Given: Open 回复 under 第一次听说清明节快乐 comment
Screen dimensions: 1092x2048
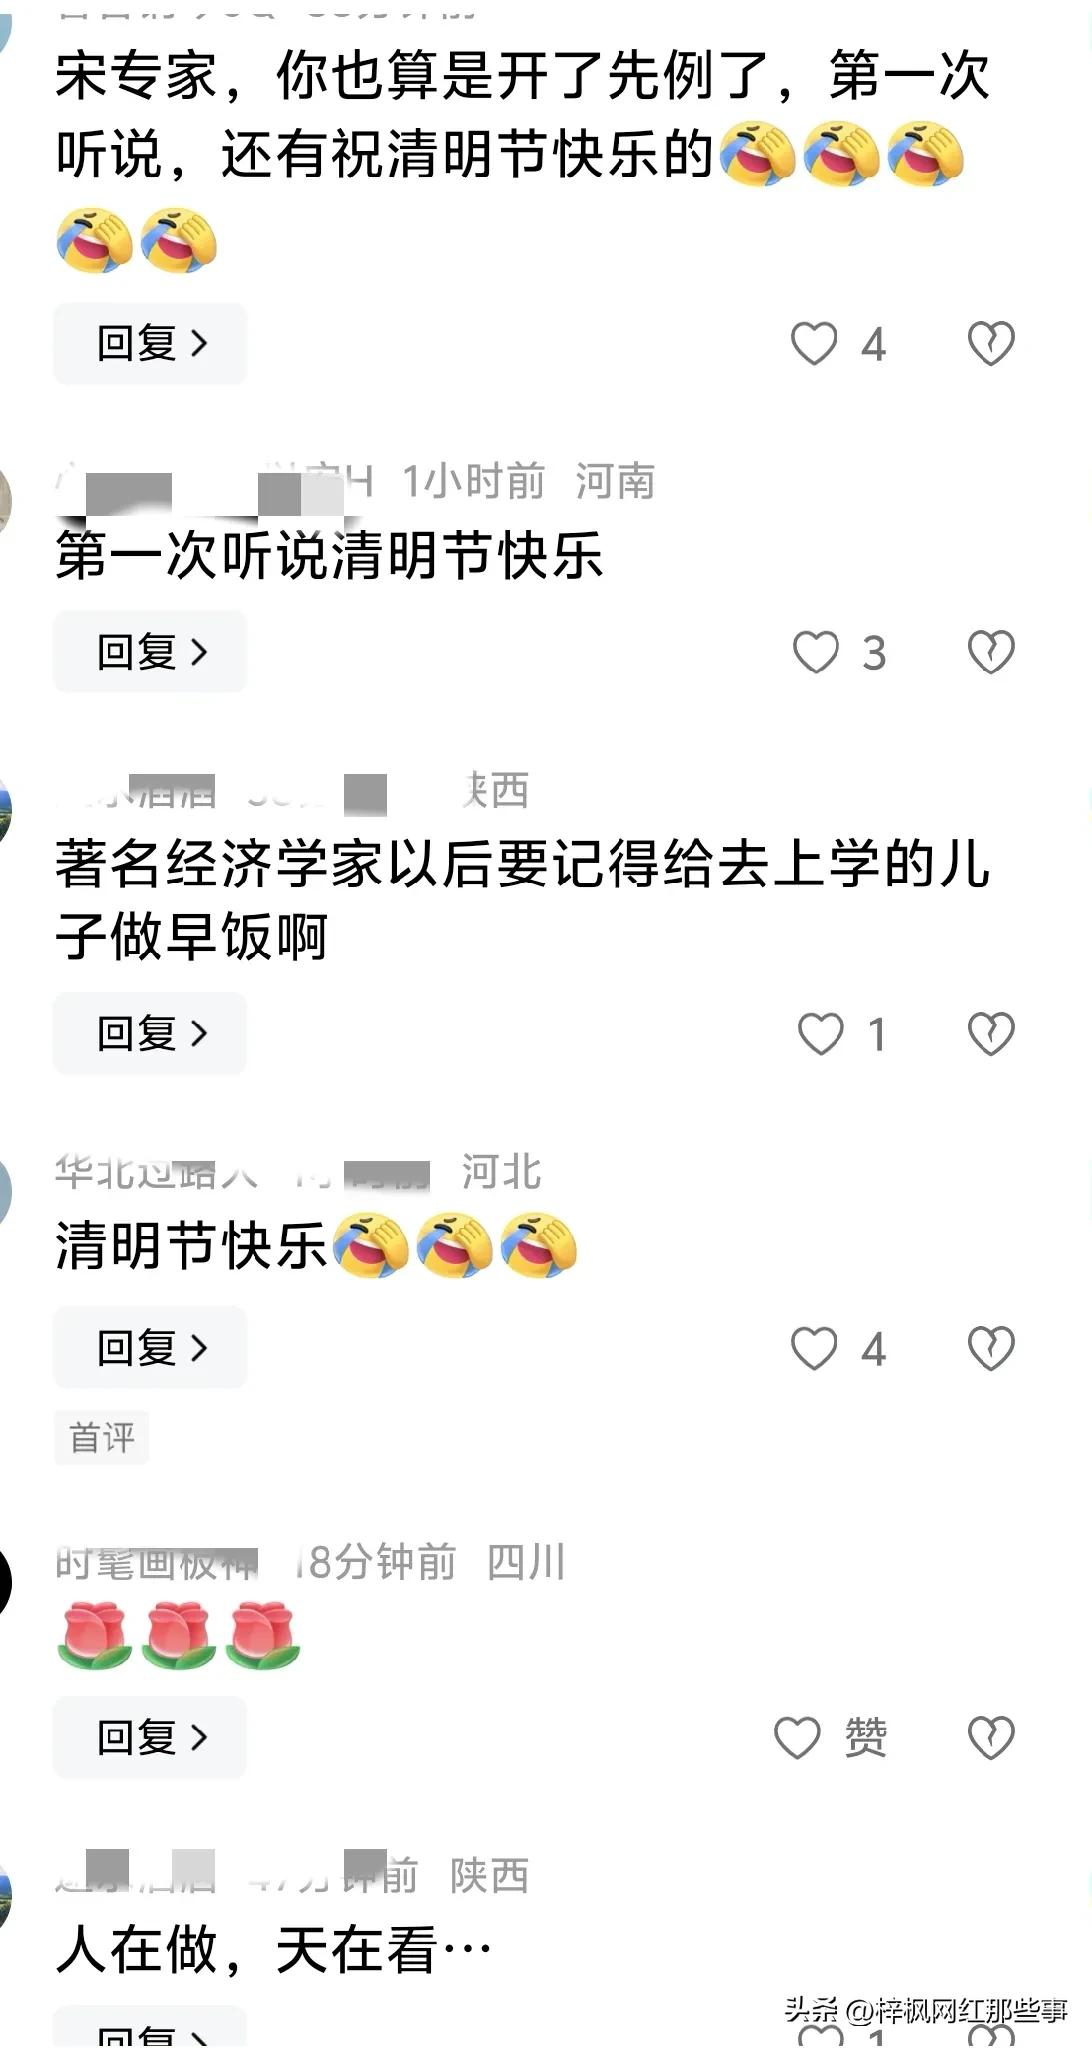Looking at the screenshot, I should 150,652.
